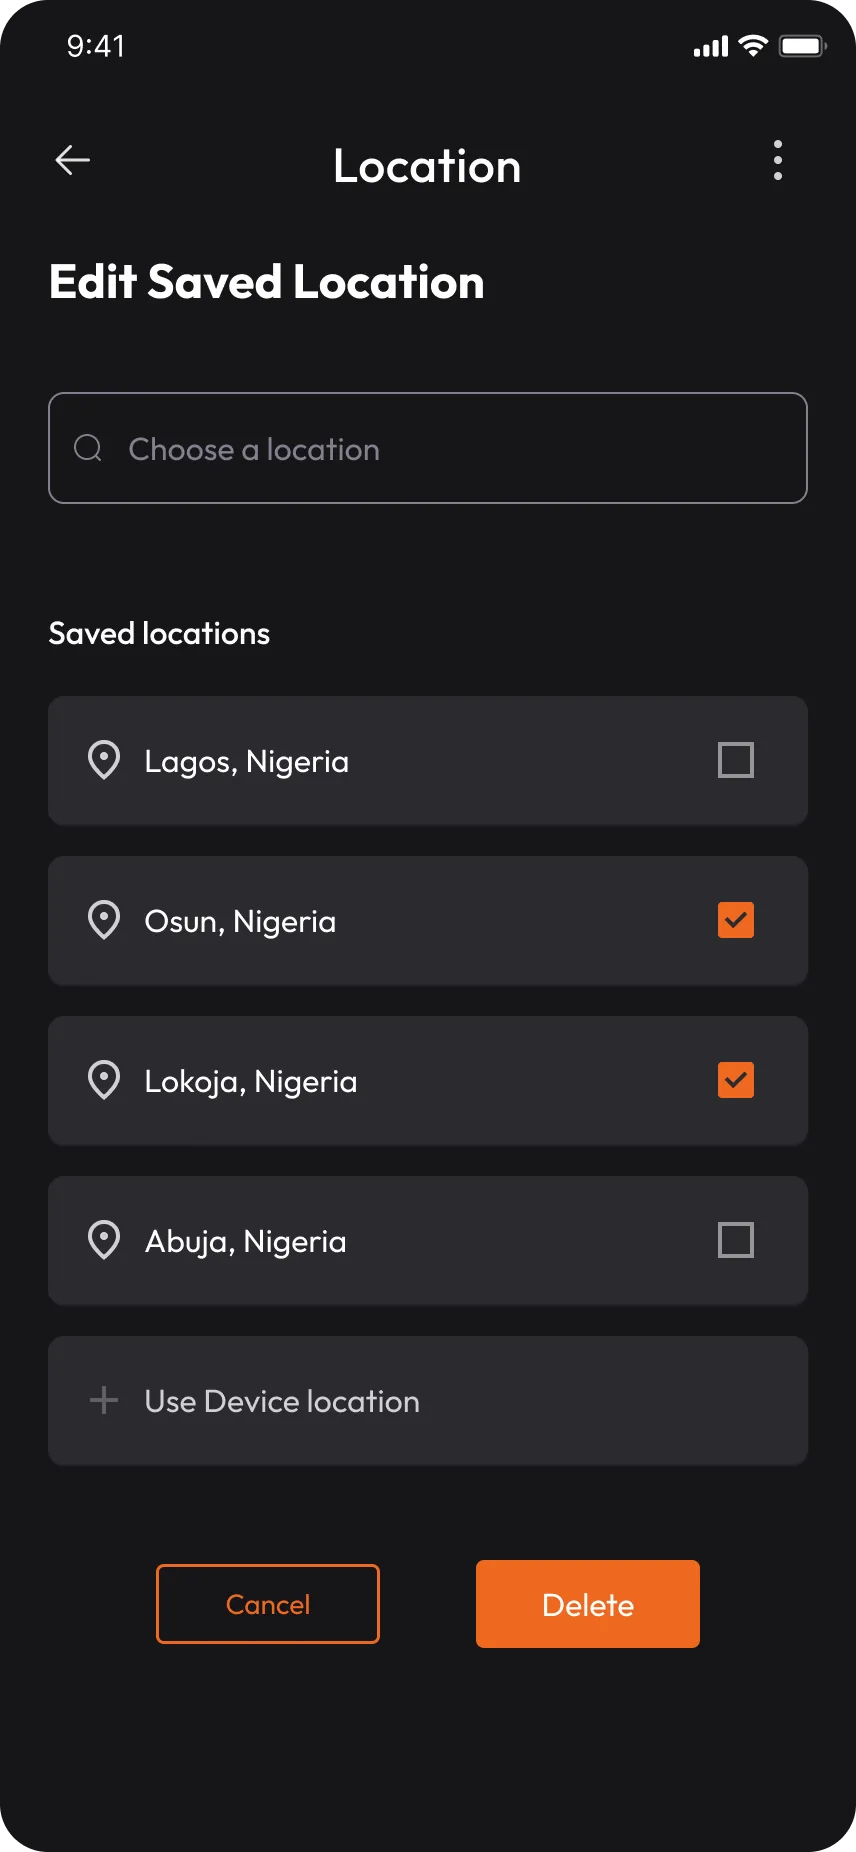856x1852 pixels.
Task: Tap the pin icon beside Lokoja, Nigeria
Action: (x=104, y=1080)
